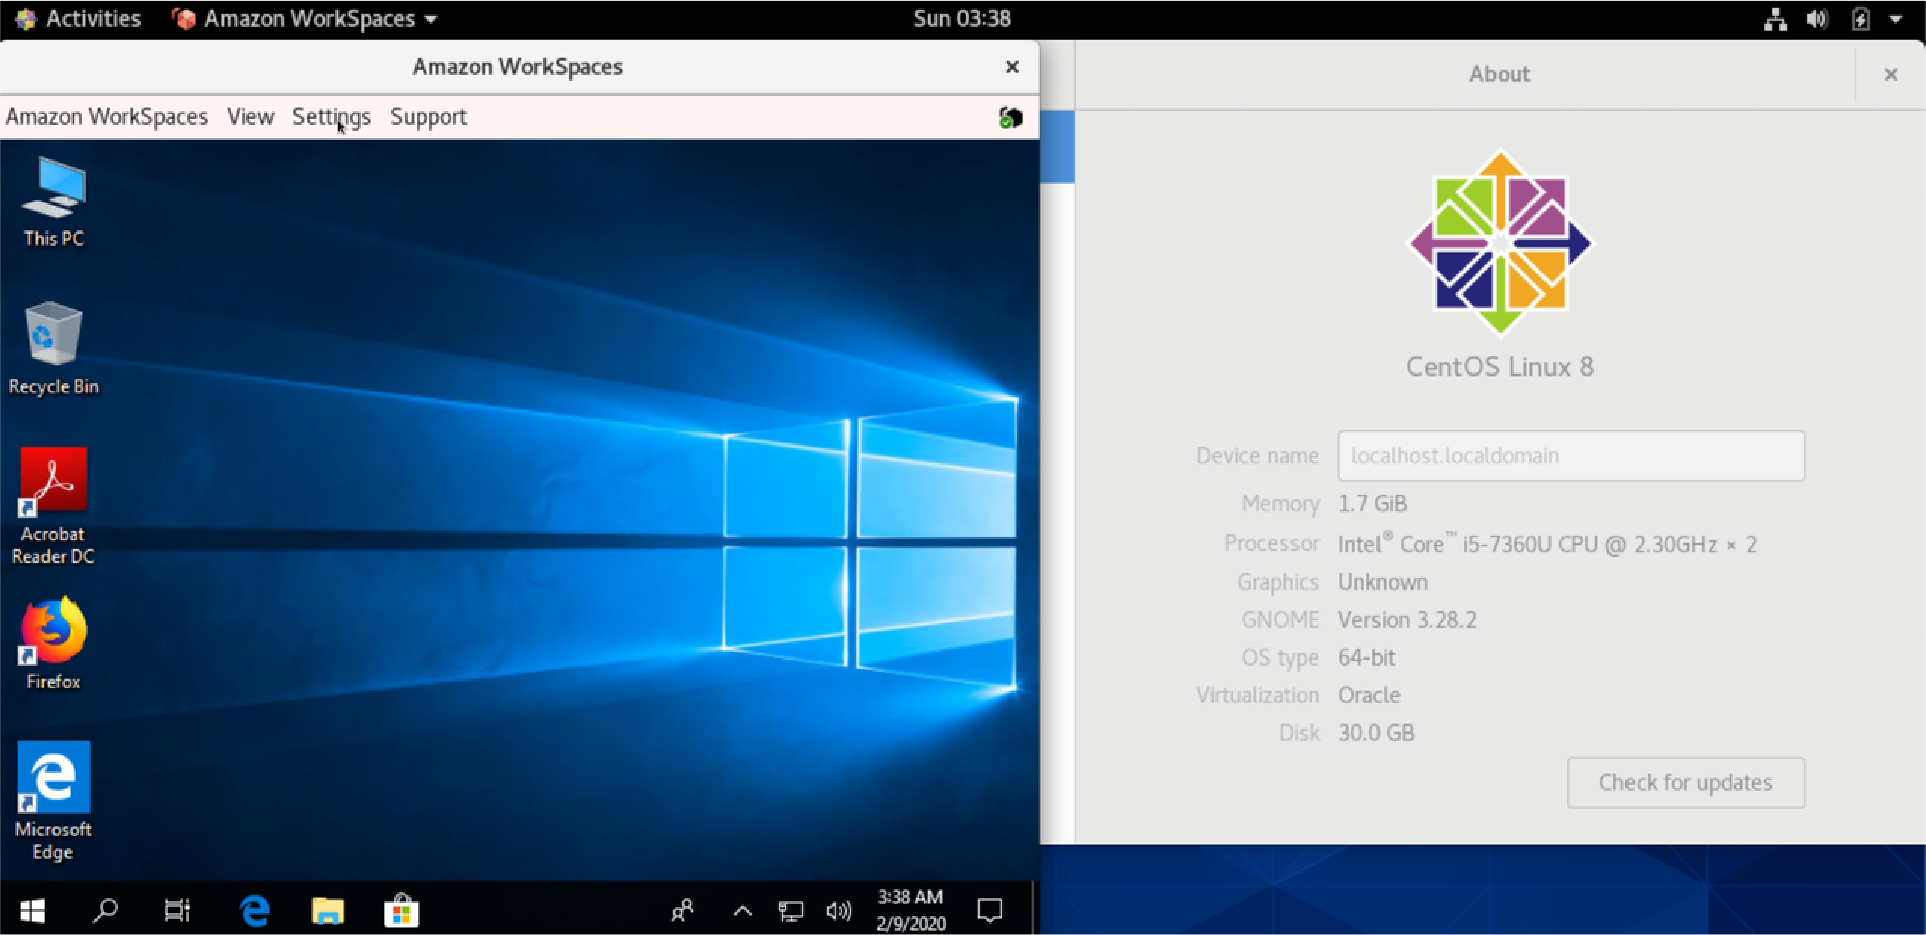1926x935 pixels.
Task: Click the Virtualization value Oracle
Action: pyautogui.click(x=1369, y=695)
